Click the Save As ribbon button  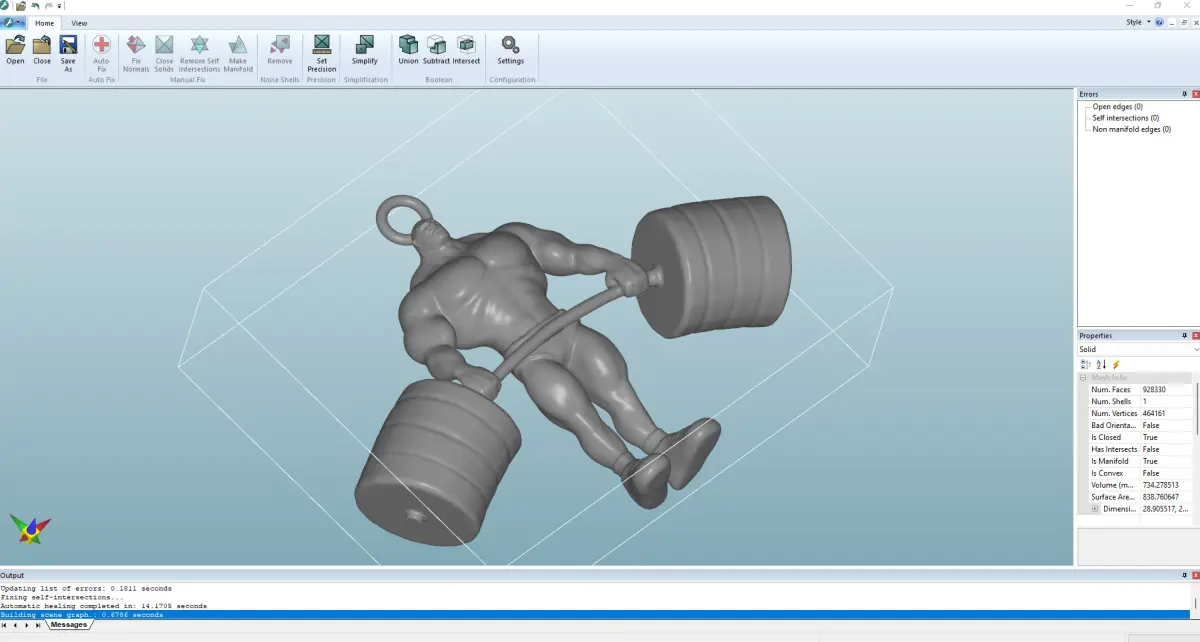[68, 53]
